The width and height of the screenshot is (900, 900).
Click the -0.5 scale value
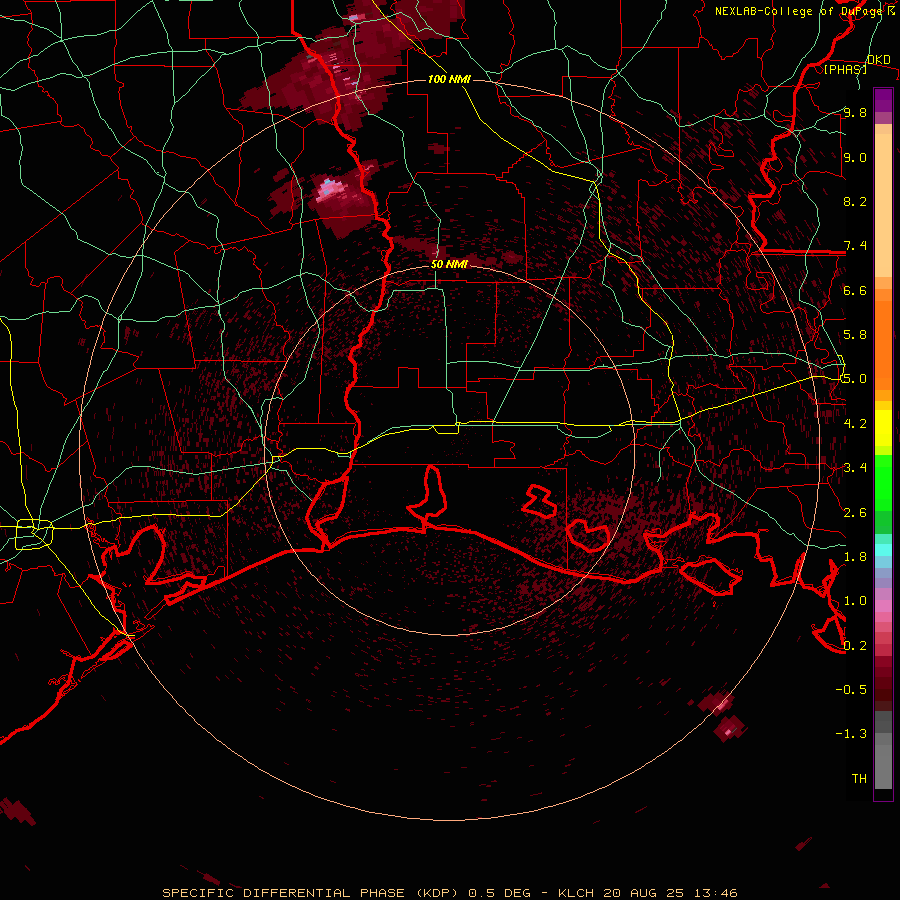pyautogui.click(x=851, y=690)
